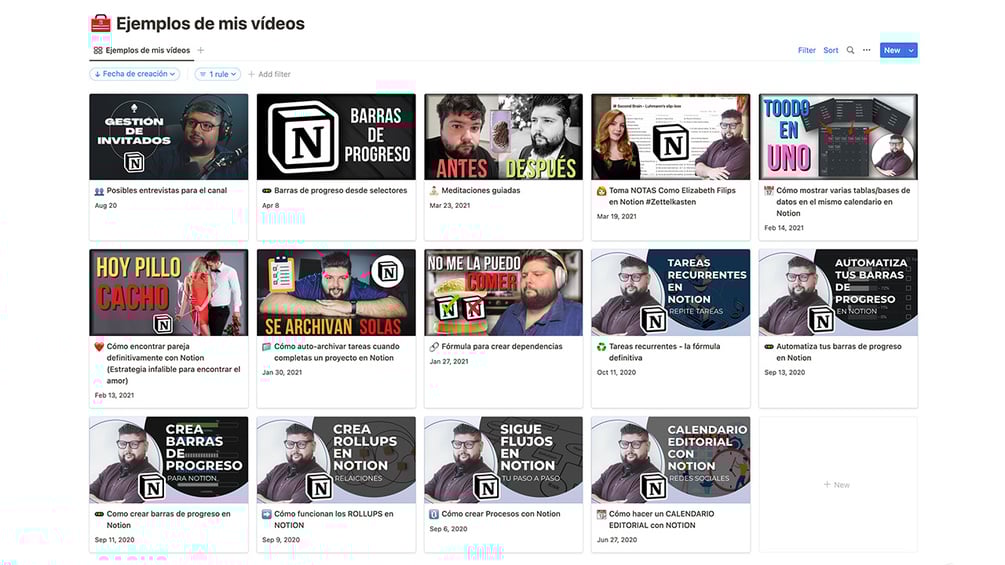Viewport: 1005px width, 565px height.
Task: Click icon beside Como crear barras de progreso
Action: pyautogui.click(x=99, y=514)
